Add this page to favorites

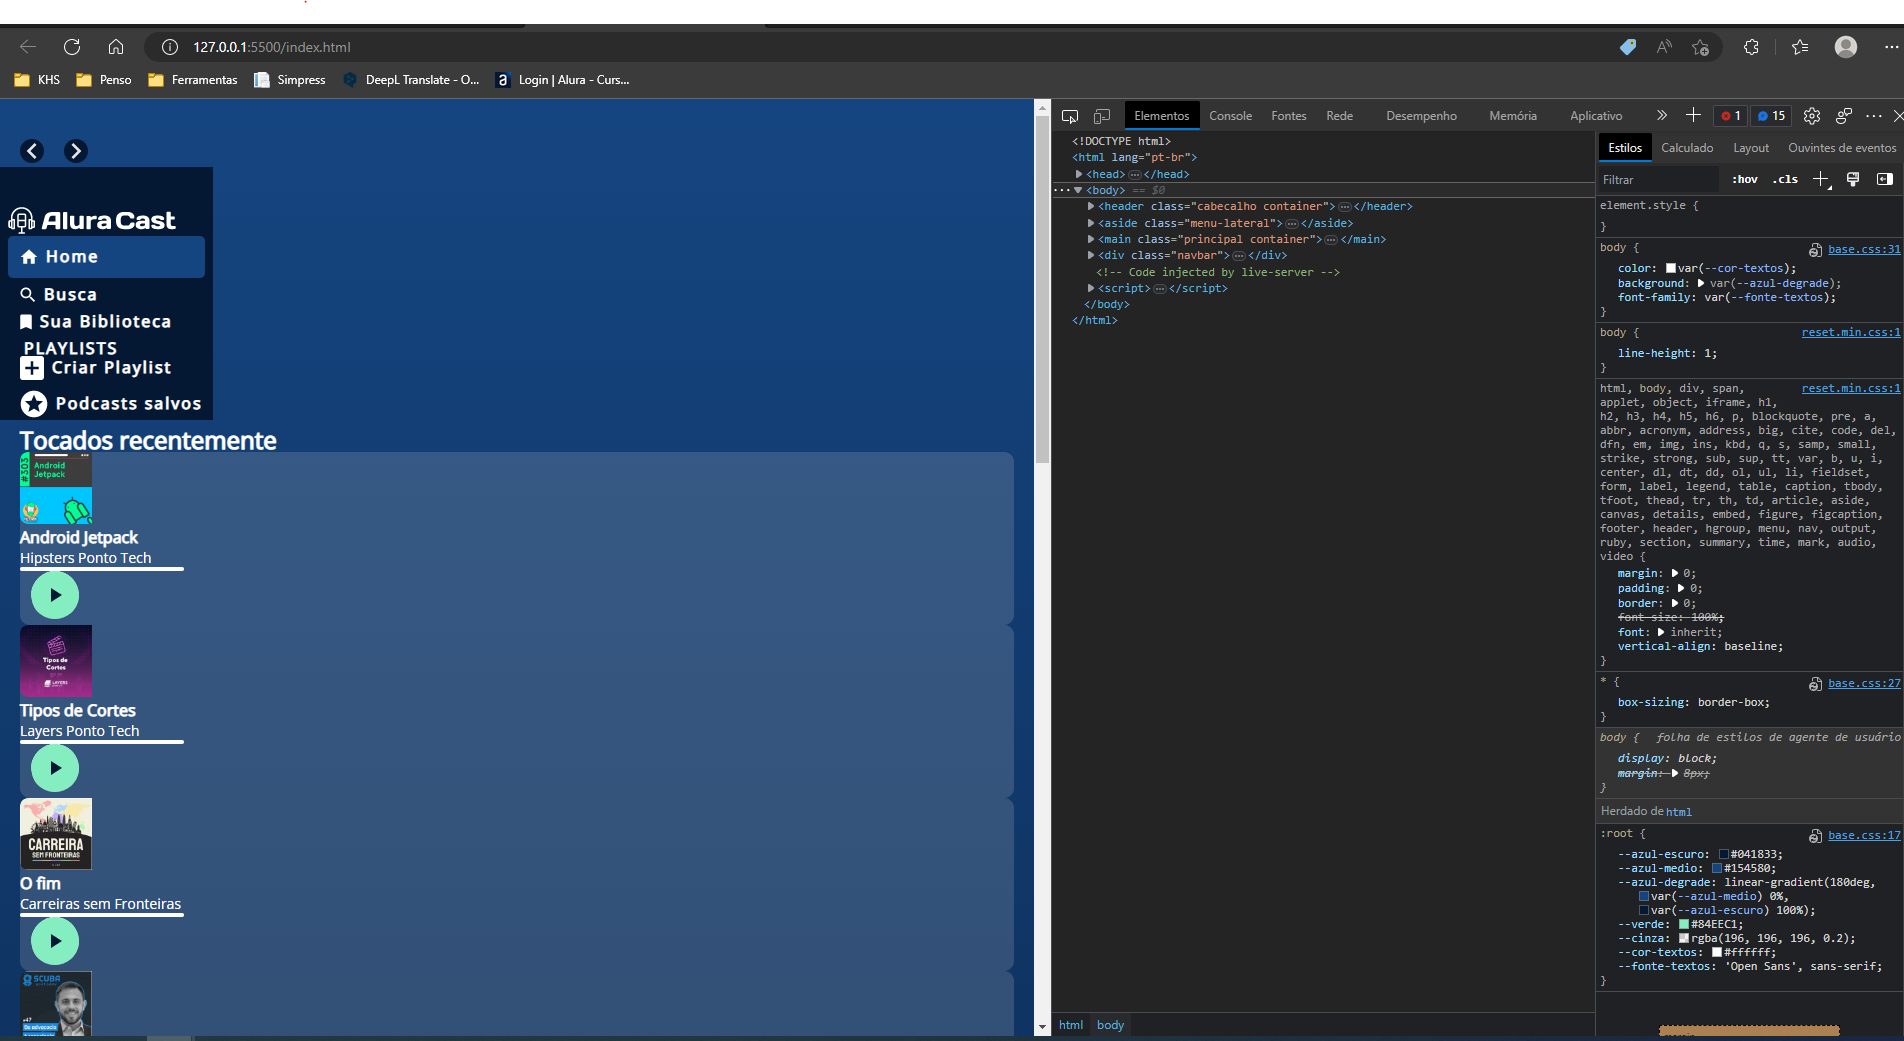tap(1700, 47)
